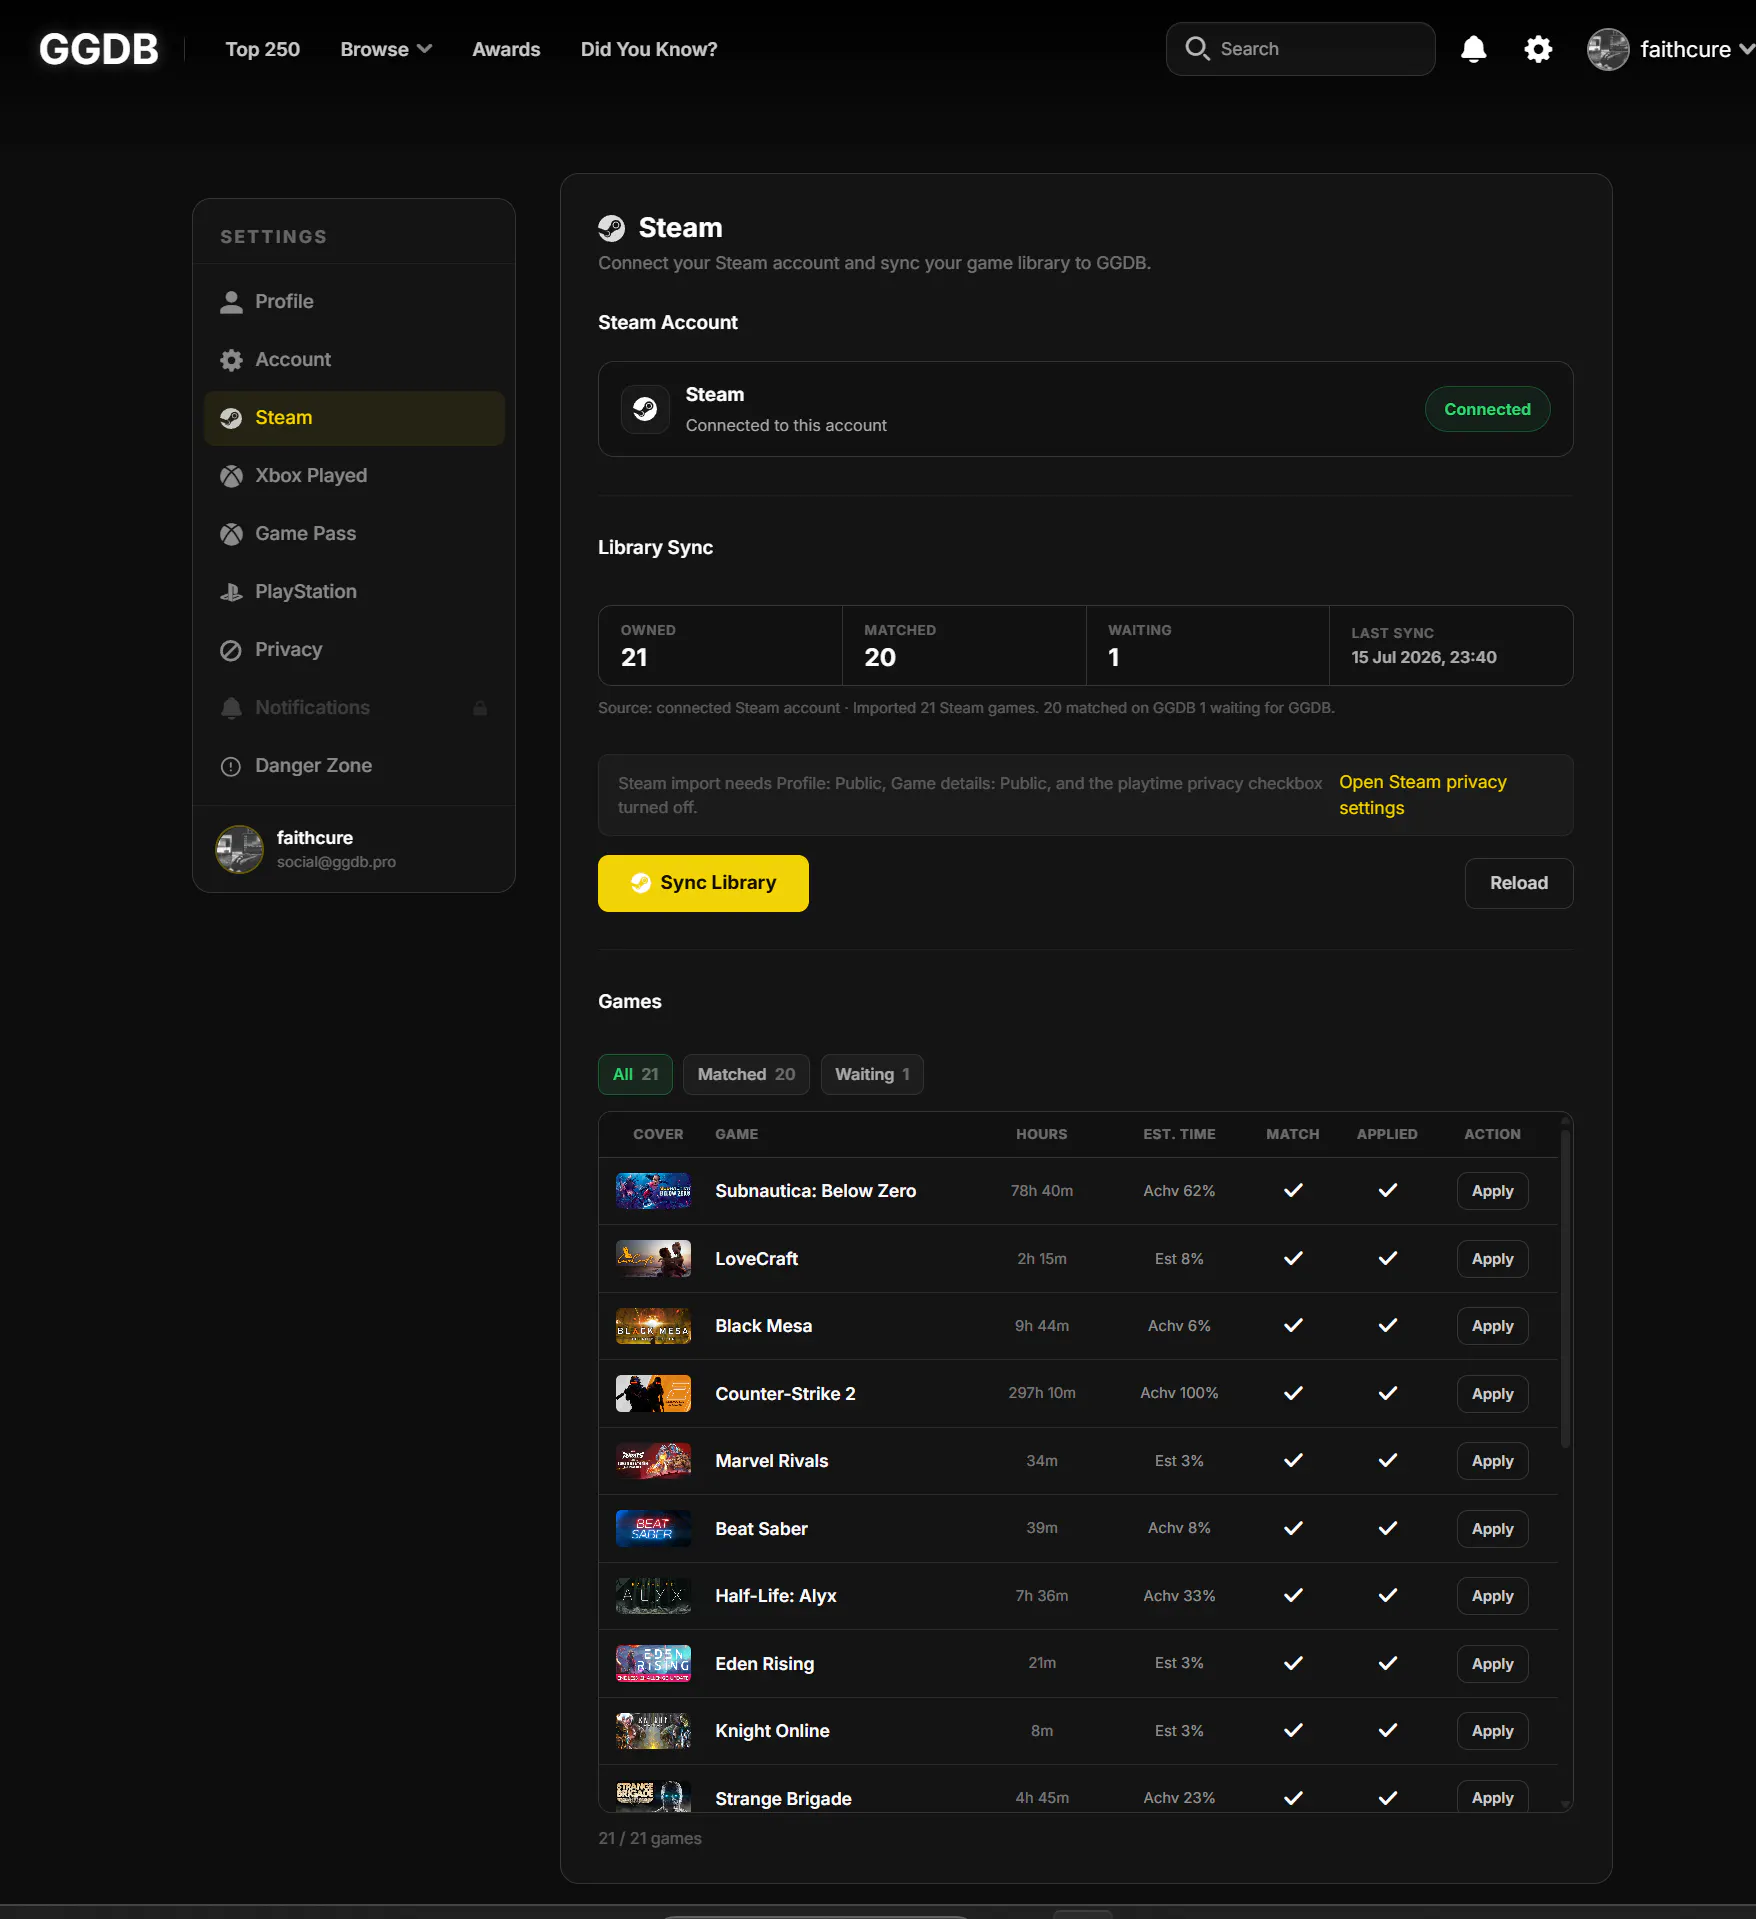Click Black Mesa cover thumbnail
Screen dimensions: 1756x1919
click(653, 1326)
